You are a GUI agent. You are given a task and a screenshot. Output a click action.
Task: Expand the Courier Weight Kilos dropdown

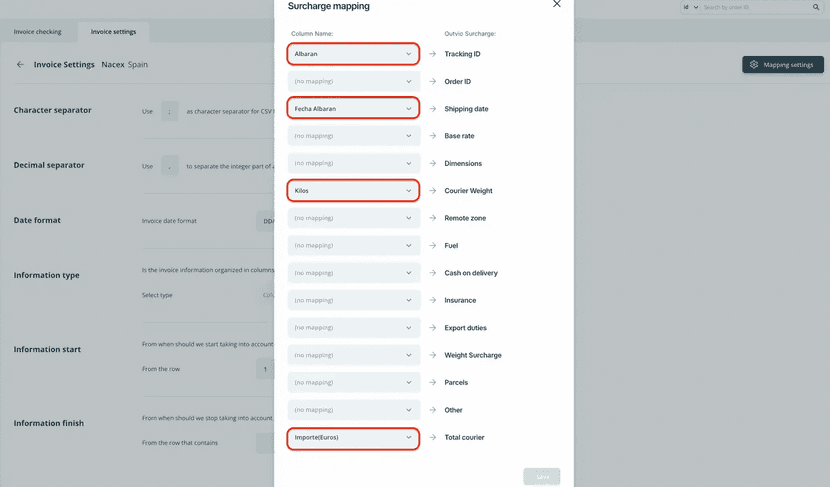pos(353,190)
